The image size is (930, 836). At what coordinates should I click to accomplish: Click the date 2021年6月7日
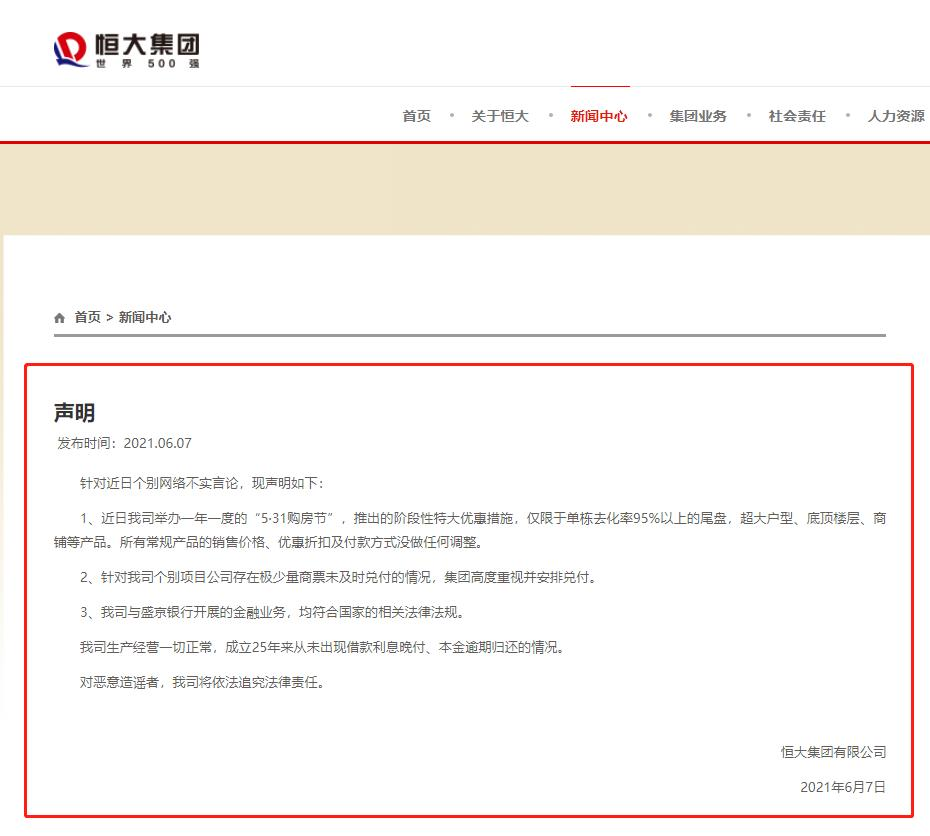pos(843,787)
